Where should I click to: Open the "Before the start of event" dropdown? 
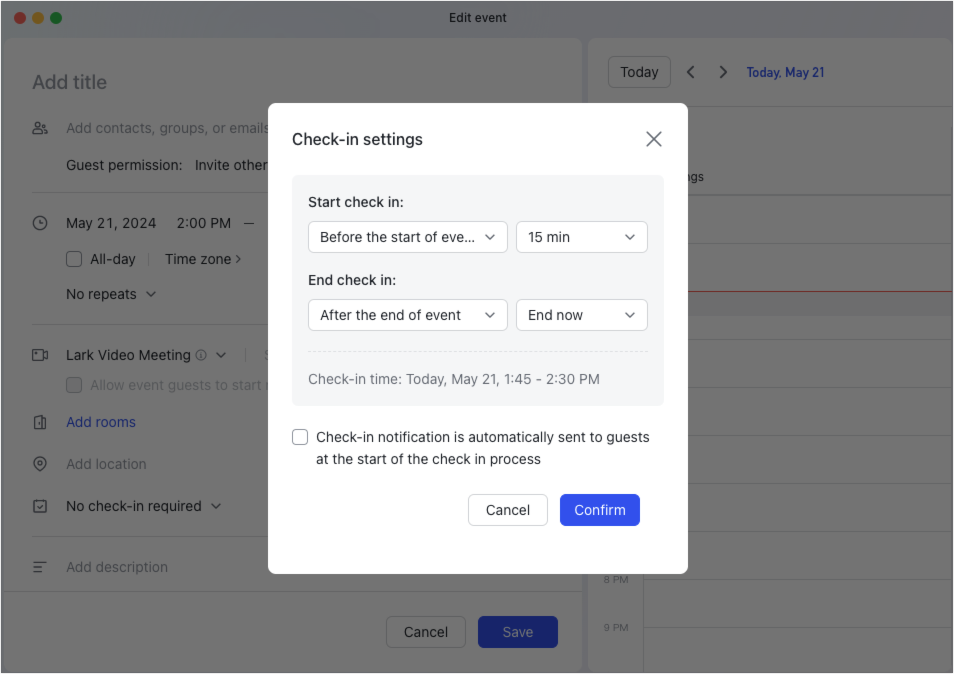coord(407,237)
